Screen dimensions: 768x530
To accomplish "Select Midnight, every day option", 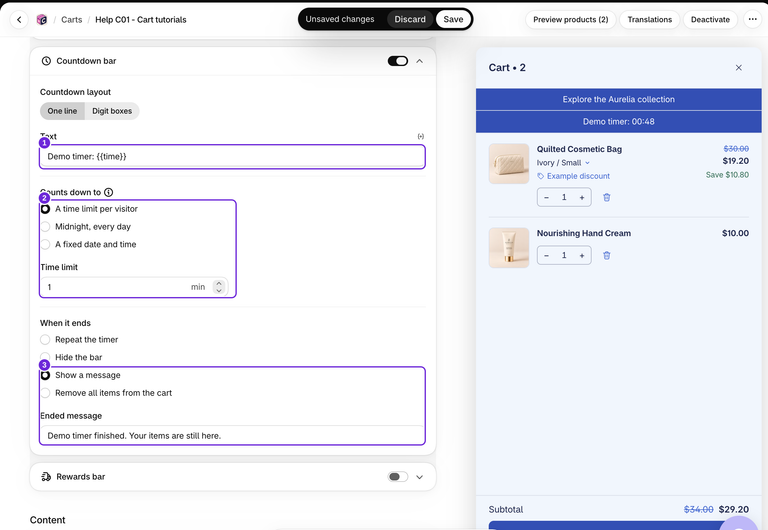I will [x=45, y=227].
